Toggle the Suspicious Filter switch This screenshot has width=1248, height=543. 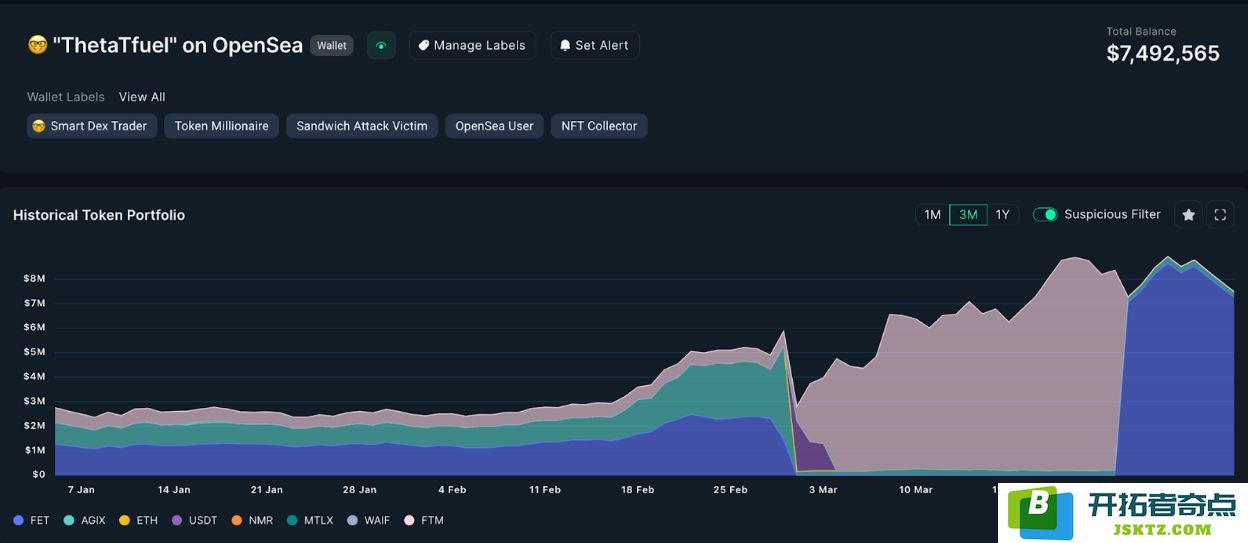(x=1045, y=215)
